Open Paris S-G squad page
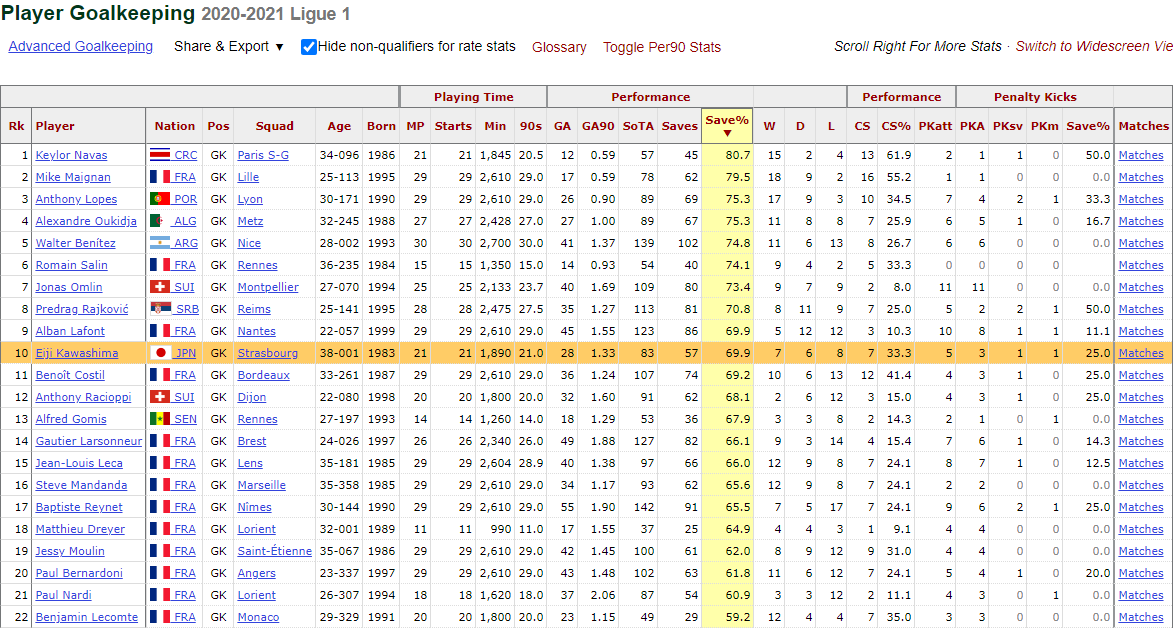This screenshot has width=1173, height=628. coord(263,156)
